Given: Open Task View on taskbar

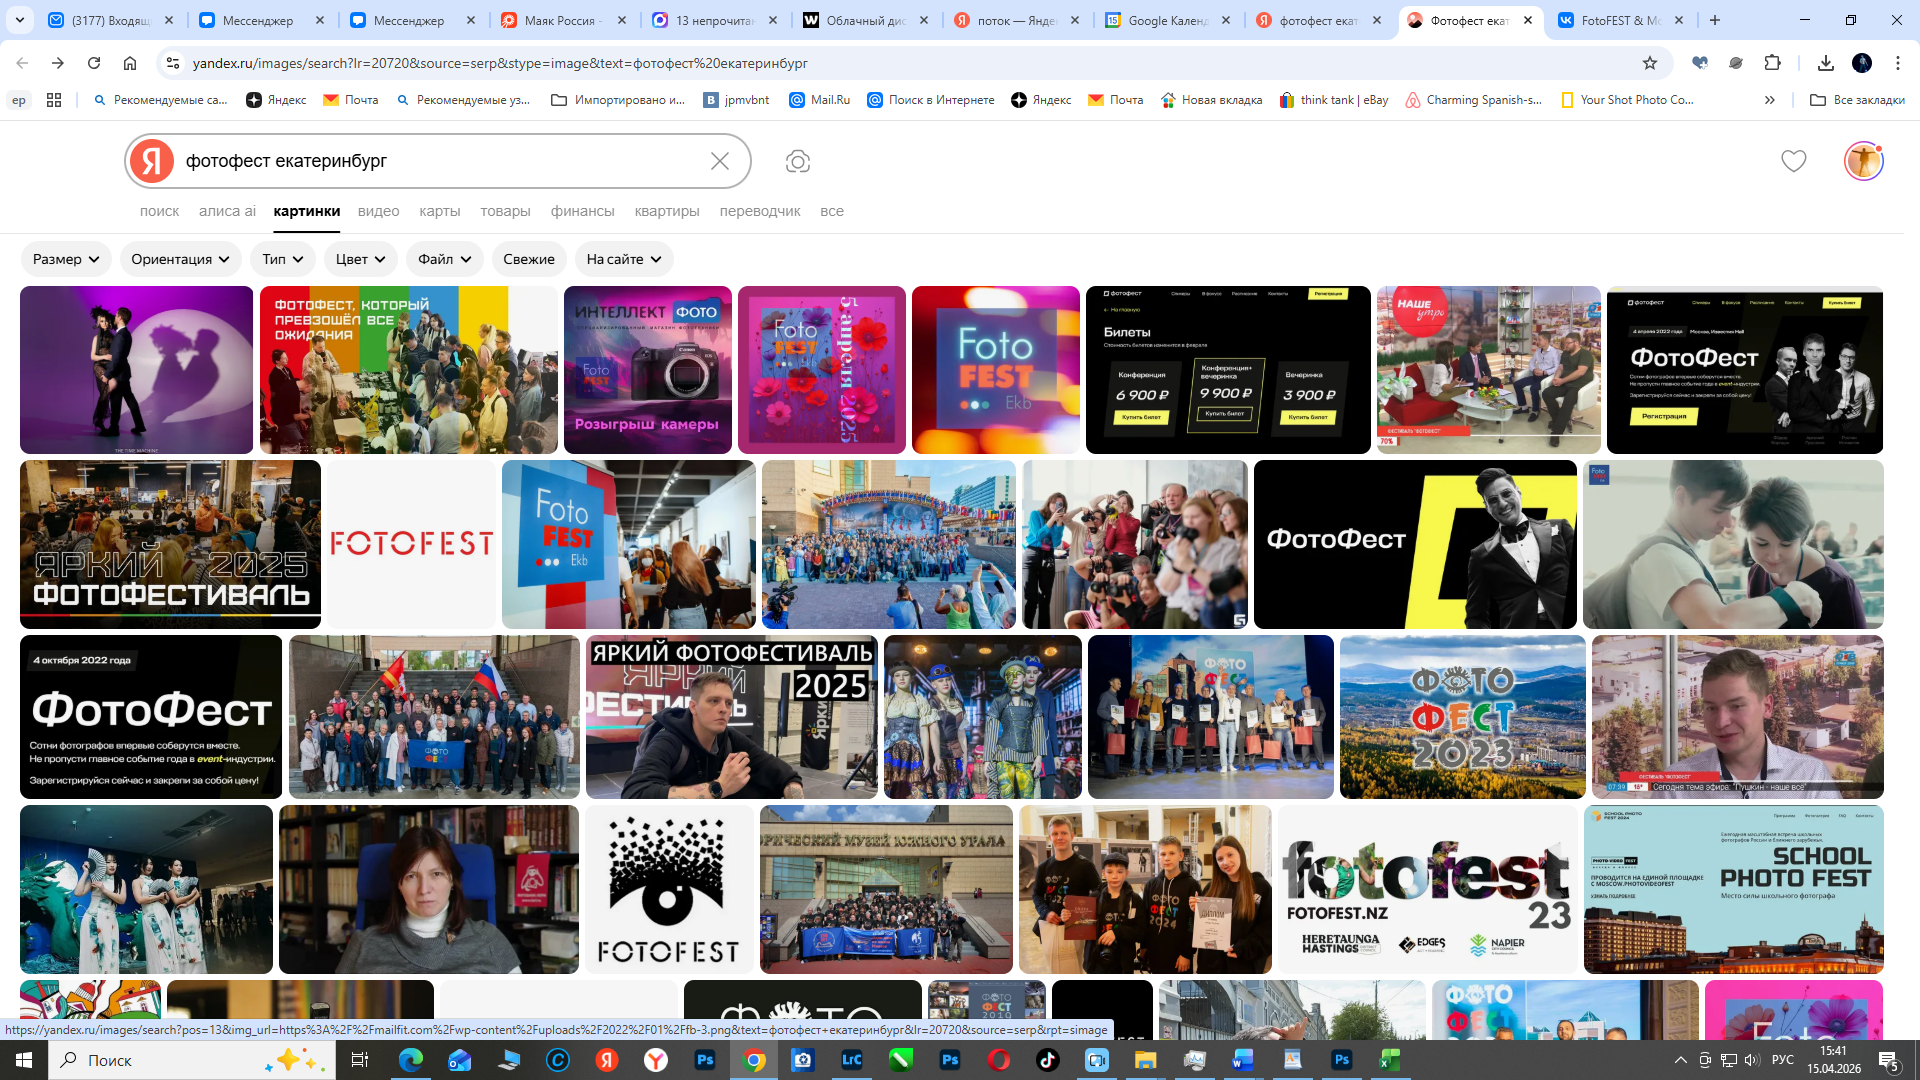Looking at the screenshot, I should coord(360,1060).
